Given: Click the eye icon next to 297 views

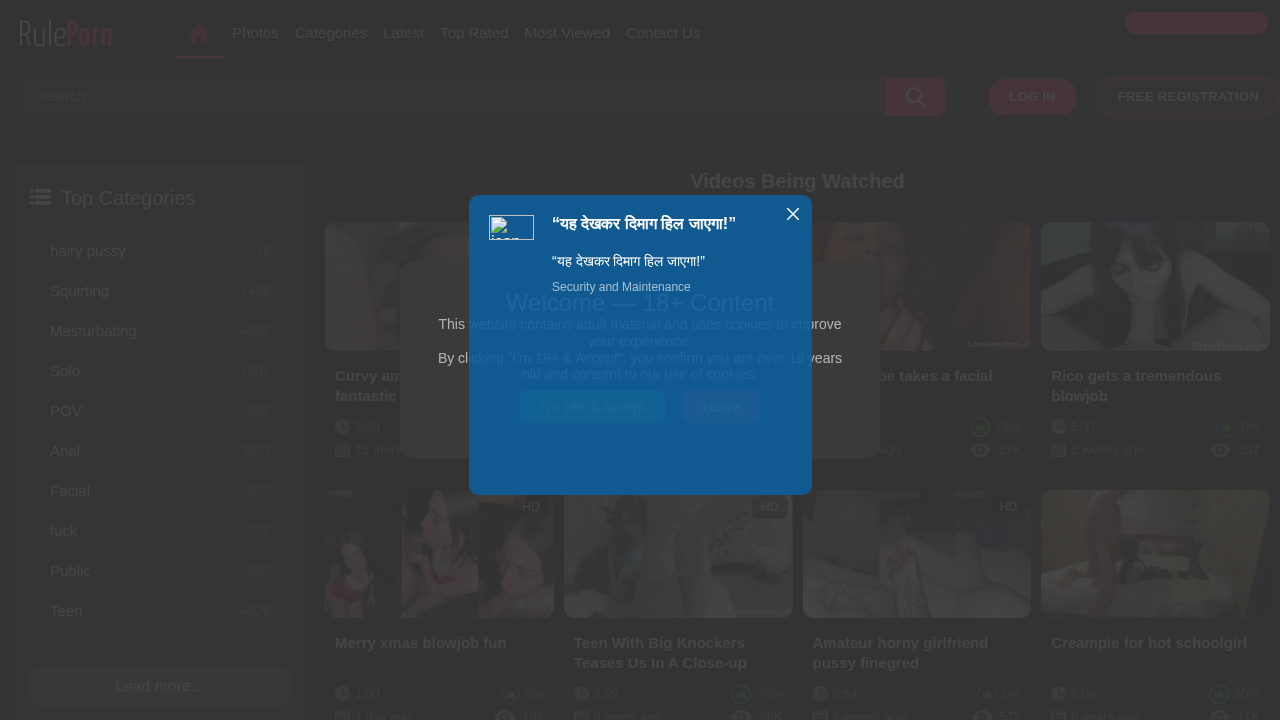Looking at the screenshot, I should tap(1220, 450).
